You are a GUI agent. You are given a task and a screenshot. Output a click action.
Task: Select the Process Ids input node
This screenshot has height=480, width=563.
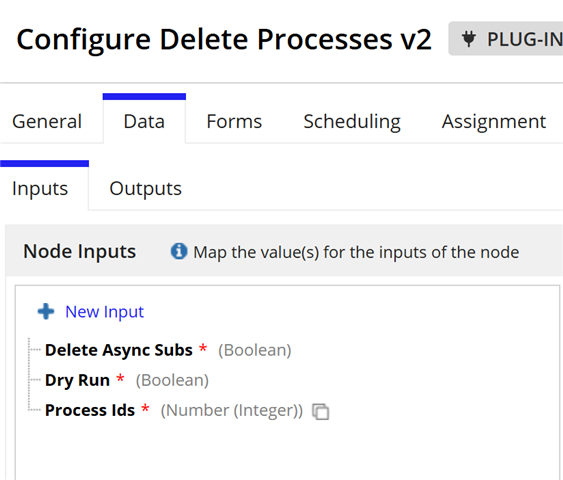(x=90, y=410)
